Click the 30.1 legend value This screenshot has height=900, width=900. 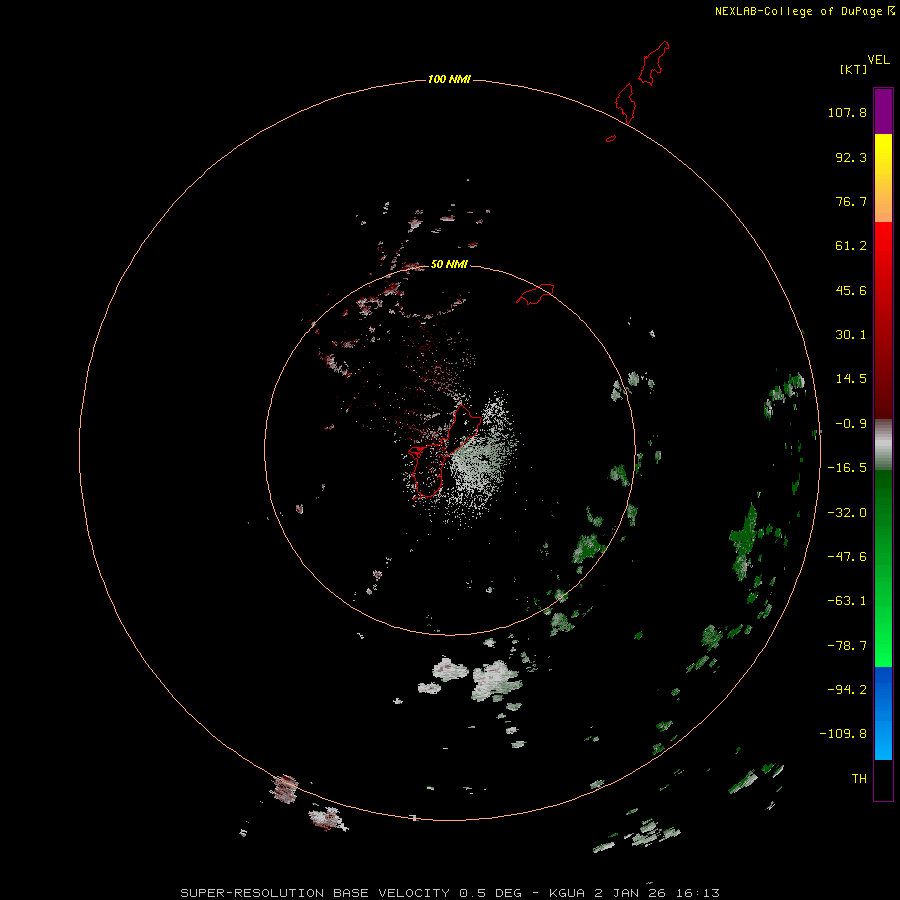(851, 335)
